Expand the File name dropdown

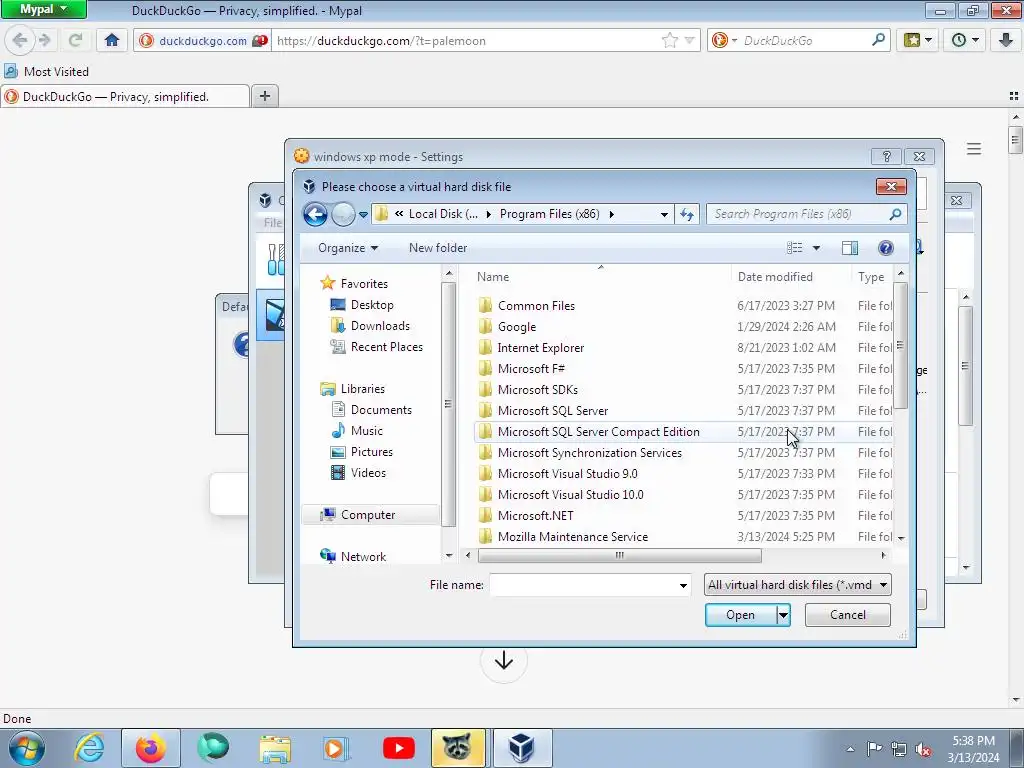pyautogui.click(x=683, y=585)
